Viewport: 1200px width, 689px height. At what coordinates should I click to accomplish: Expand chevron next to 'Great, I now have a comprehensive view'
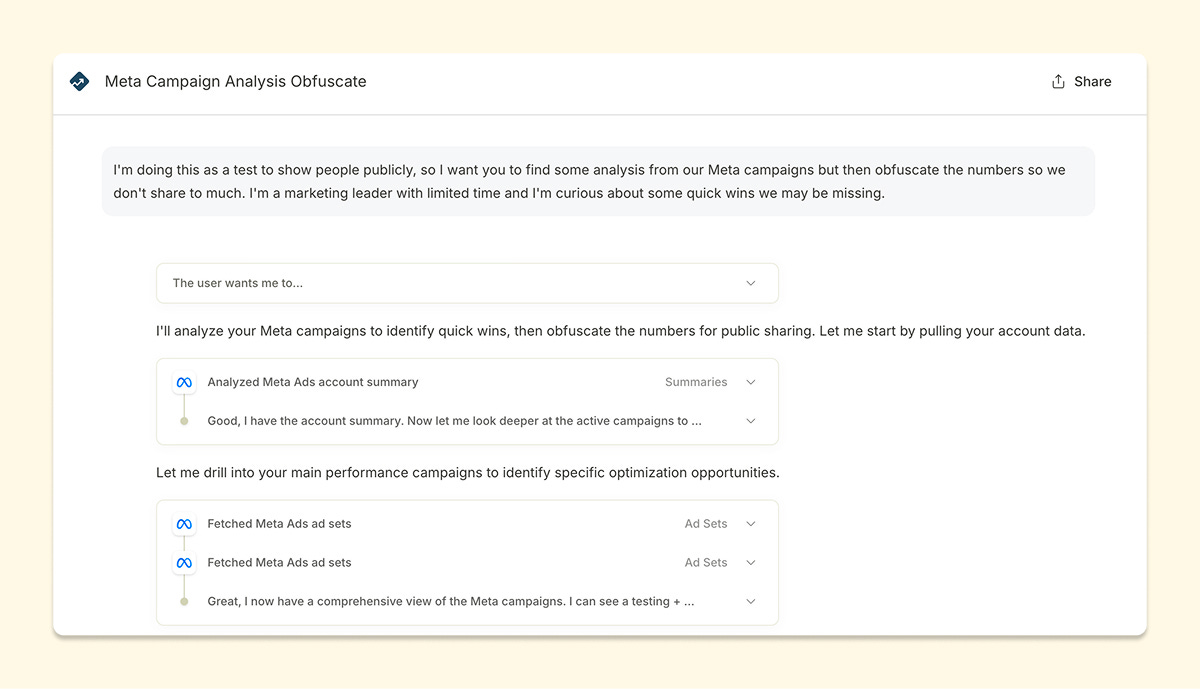751,602
